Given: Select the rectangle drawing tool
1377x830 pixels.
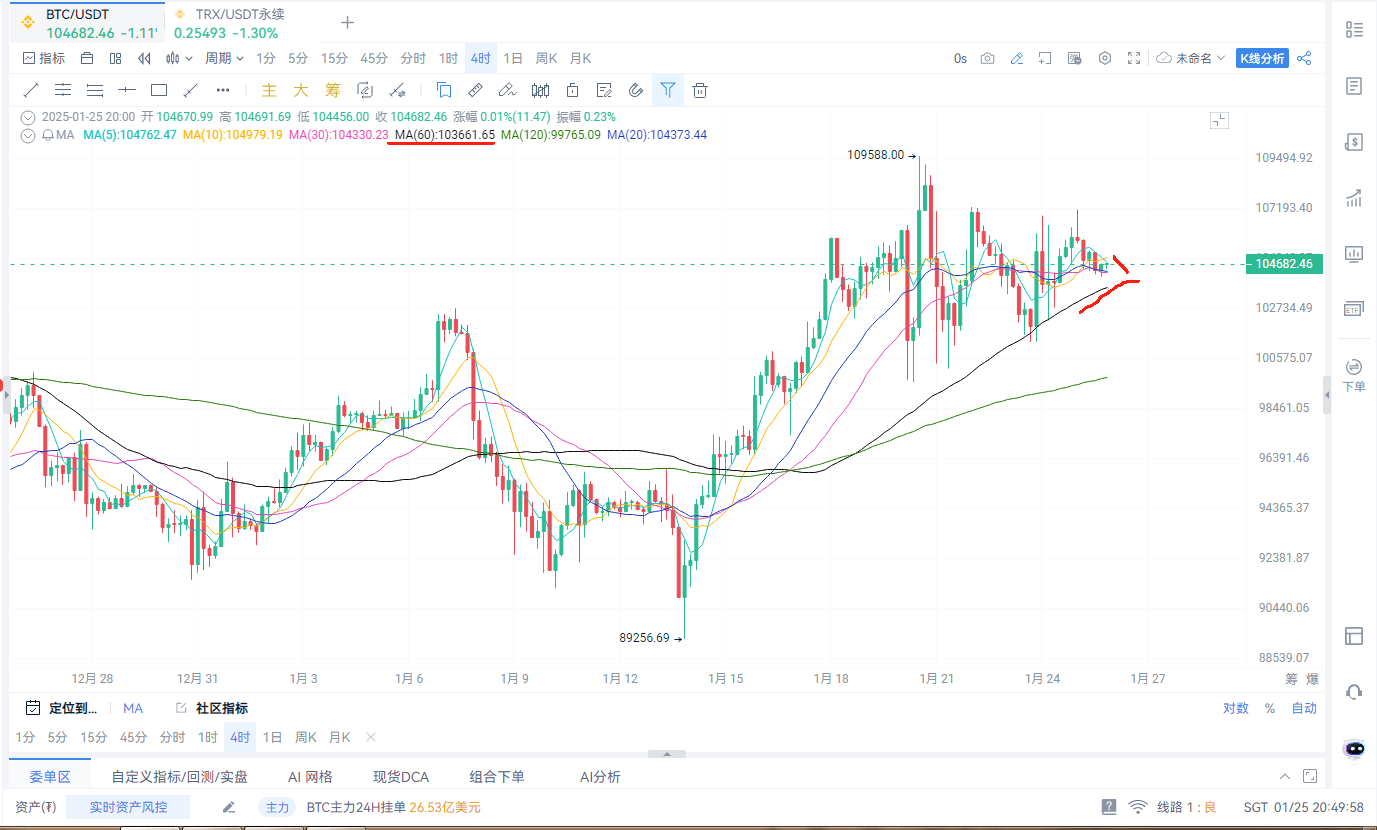Looking at the screenshot, I should coord(158,90).
